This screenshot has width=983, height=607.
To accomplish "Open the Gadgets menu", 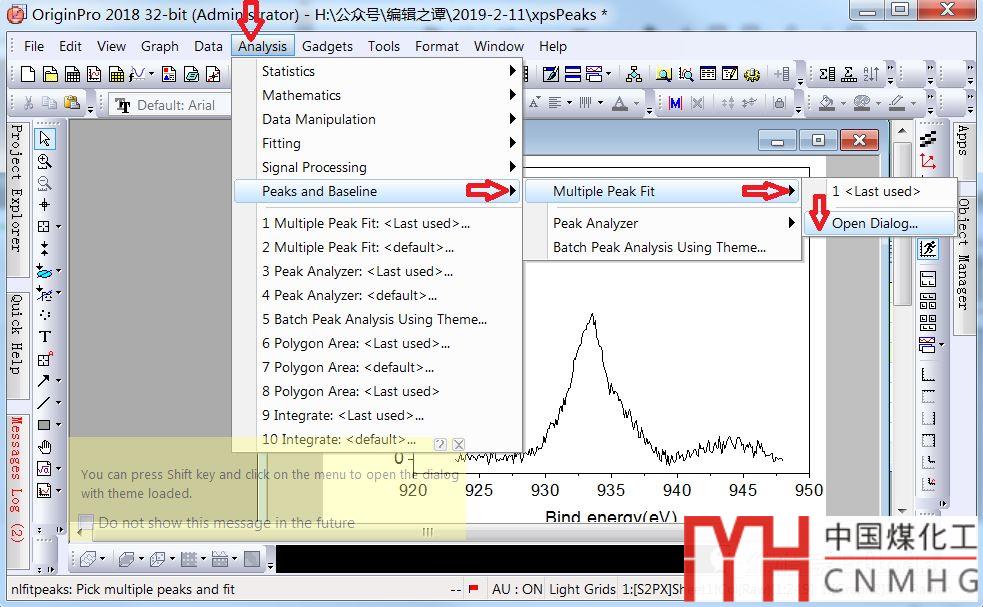I will point(327,46).
